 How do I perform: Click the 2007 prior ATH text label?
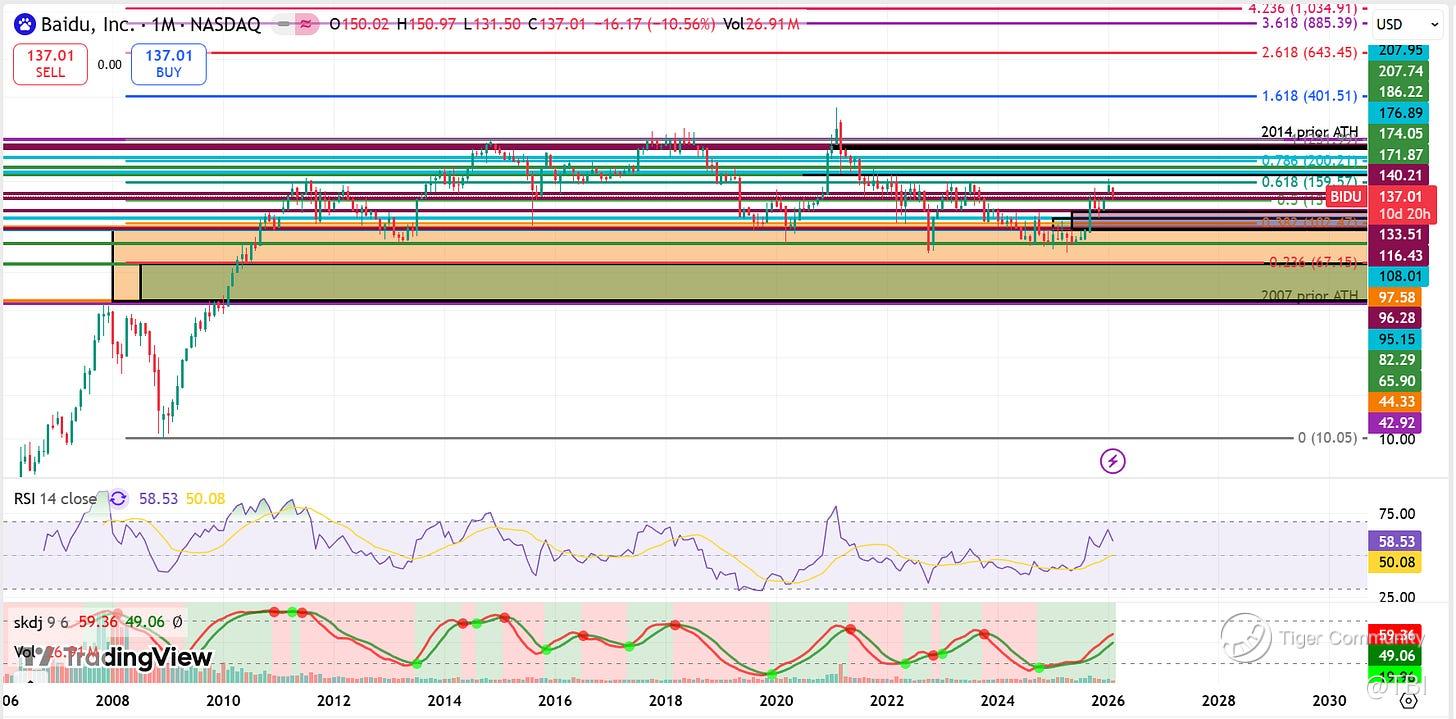coord(1309,296)
